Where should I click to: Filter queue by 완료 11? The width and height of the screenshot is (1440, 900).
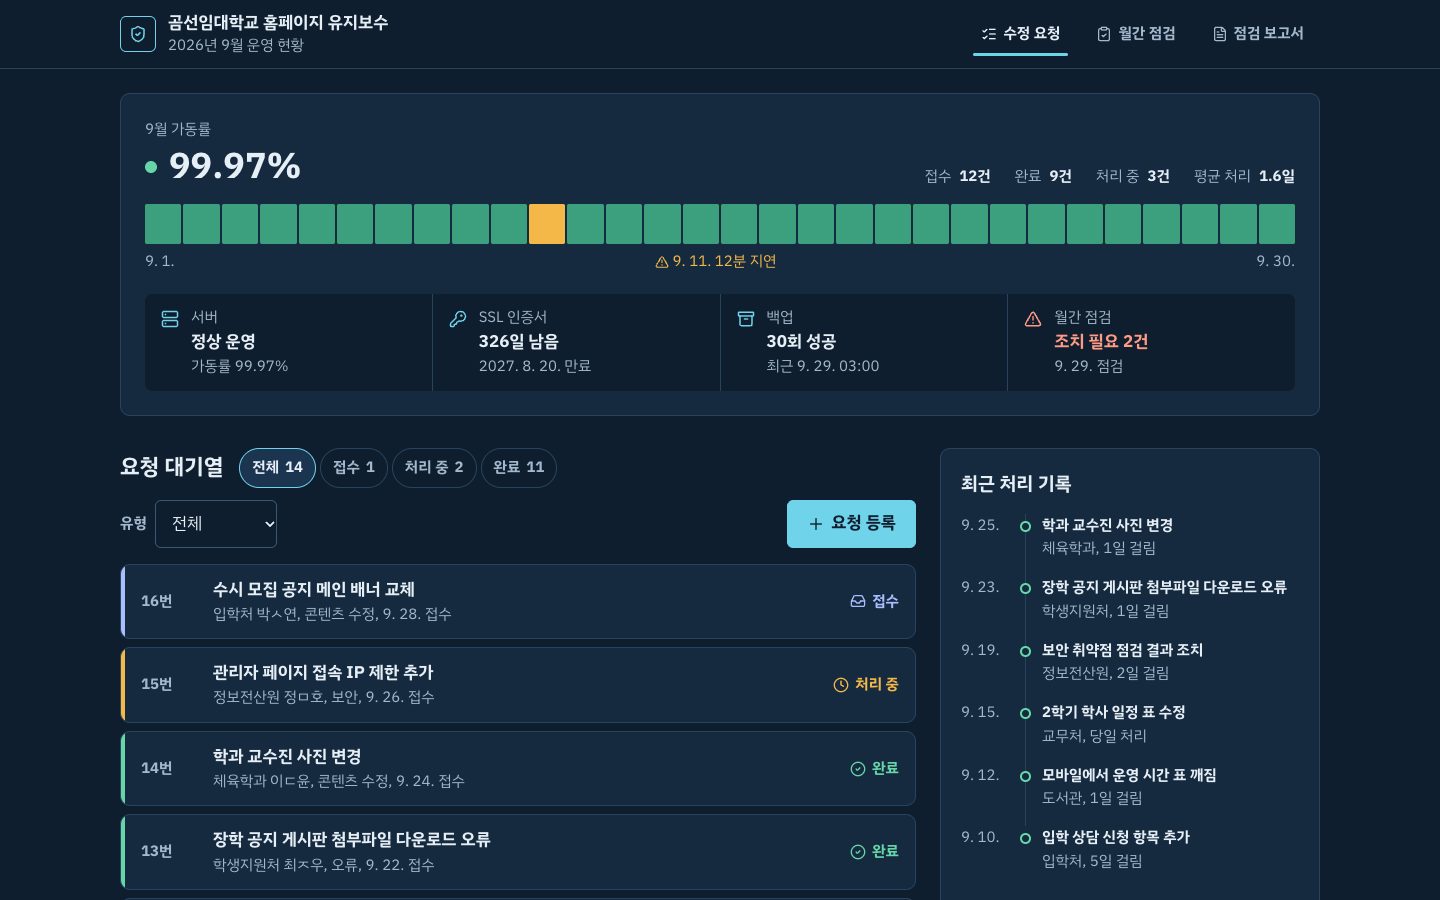[519, 467]
